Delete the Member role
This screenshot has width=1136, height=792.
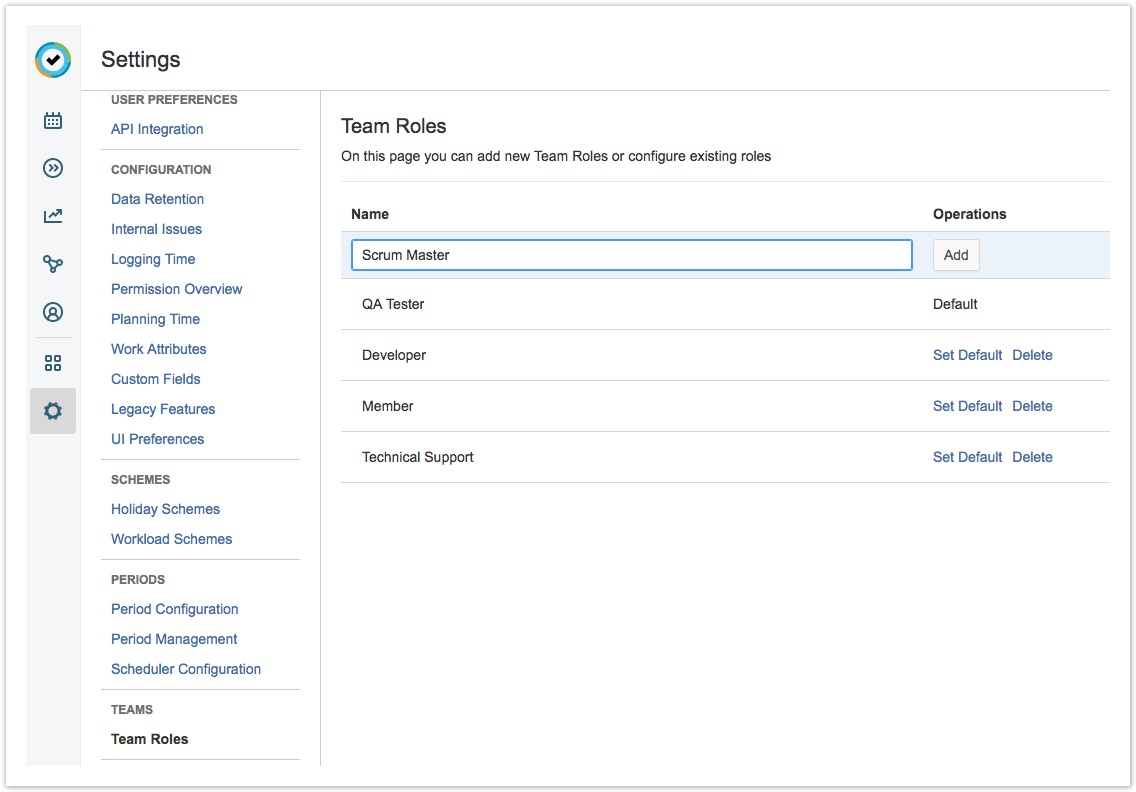point(1032,406)
